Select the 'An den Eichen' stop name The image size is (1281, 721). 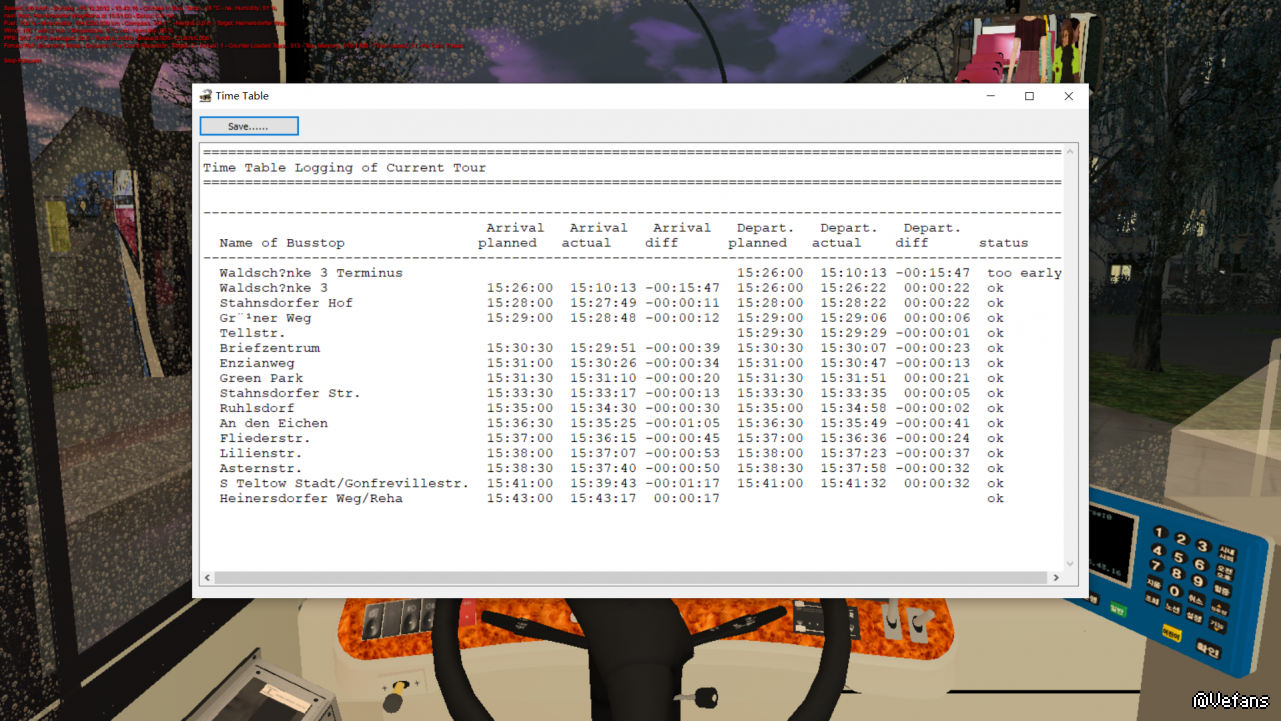coord(273,423)
